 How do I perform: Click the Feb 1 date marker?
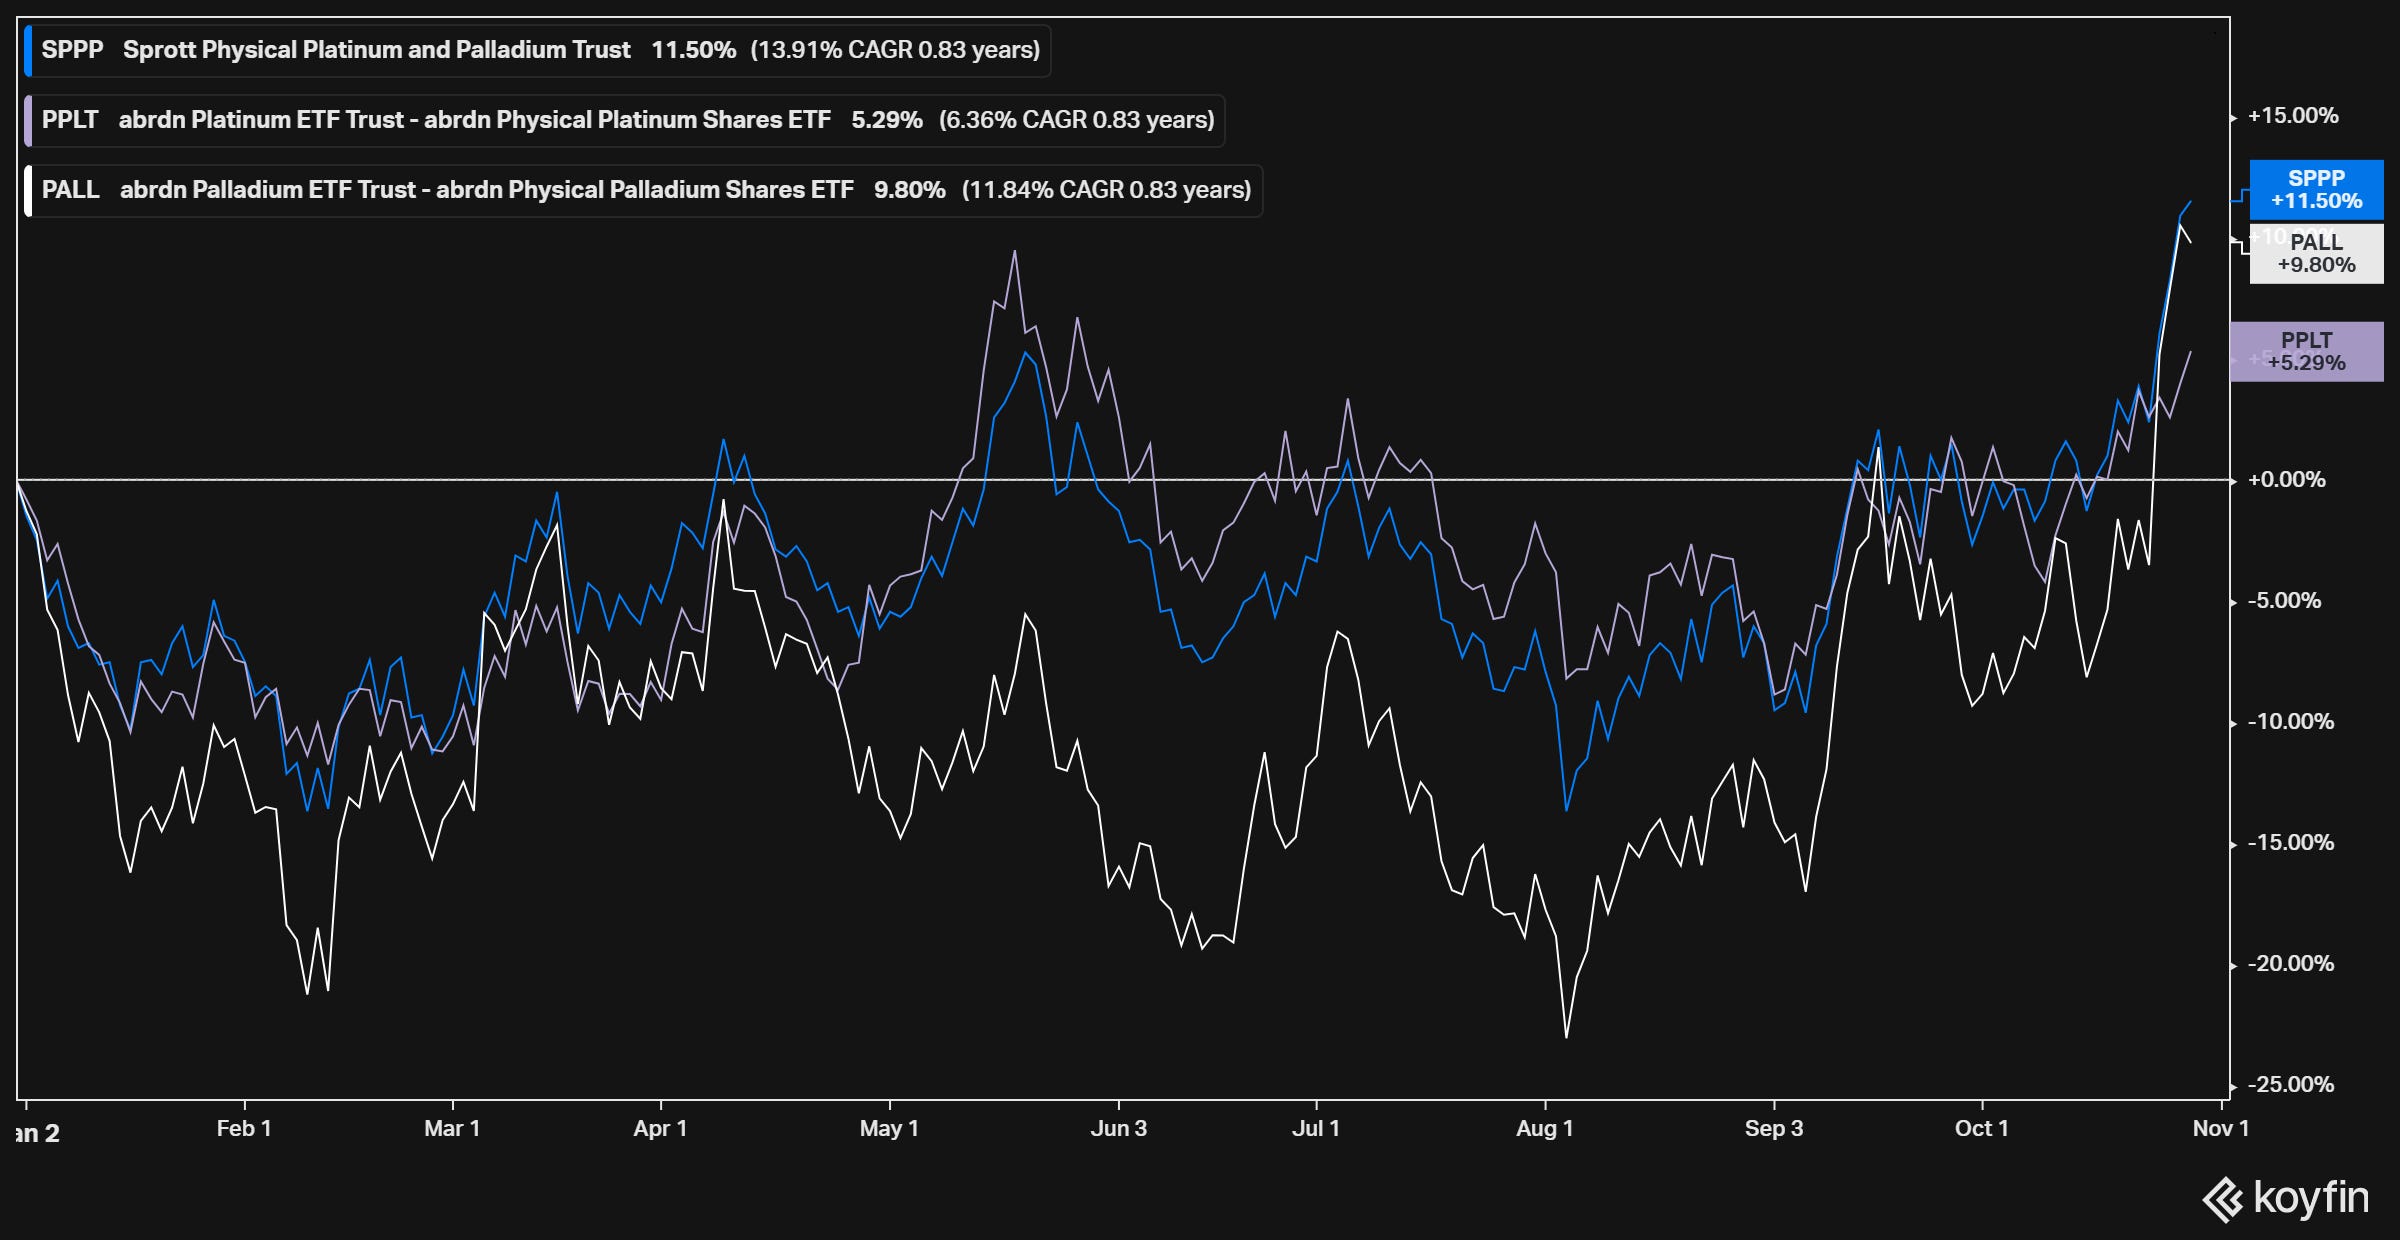coord(244,1128)
